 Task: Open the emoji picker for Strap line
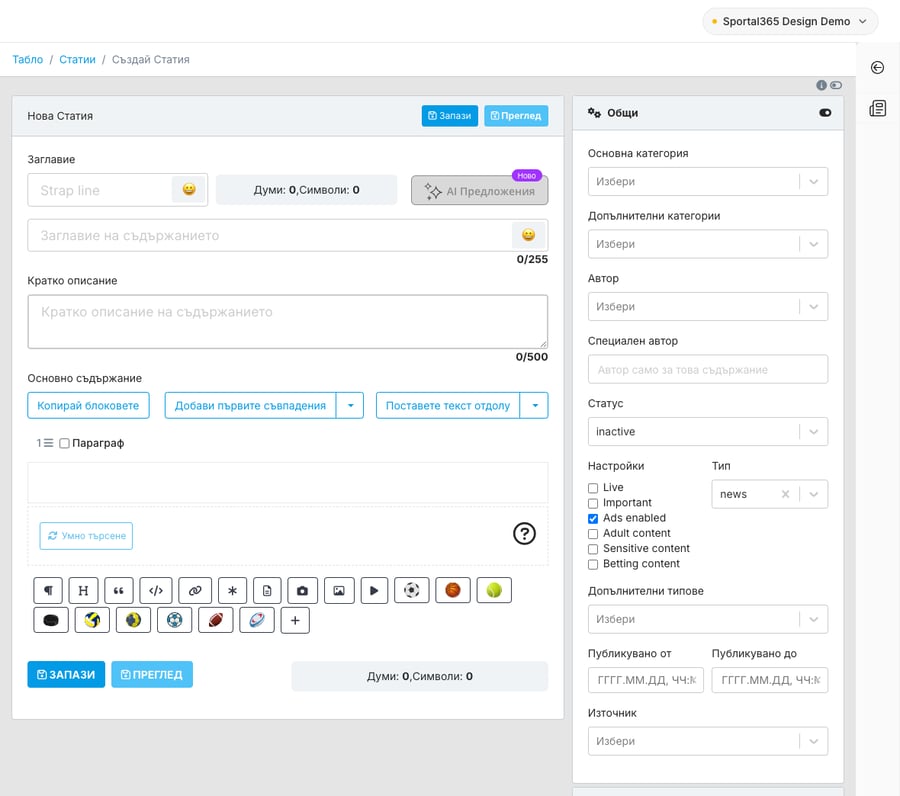(x=189, y=189)
